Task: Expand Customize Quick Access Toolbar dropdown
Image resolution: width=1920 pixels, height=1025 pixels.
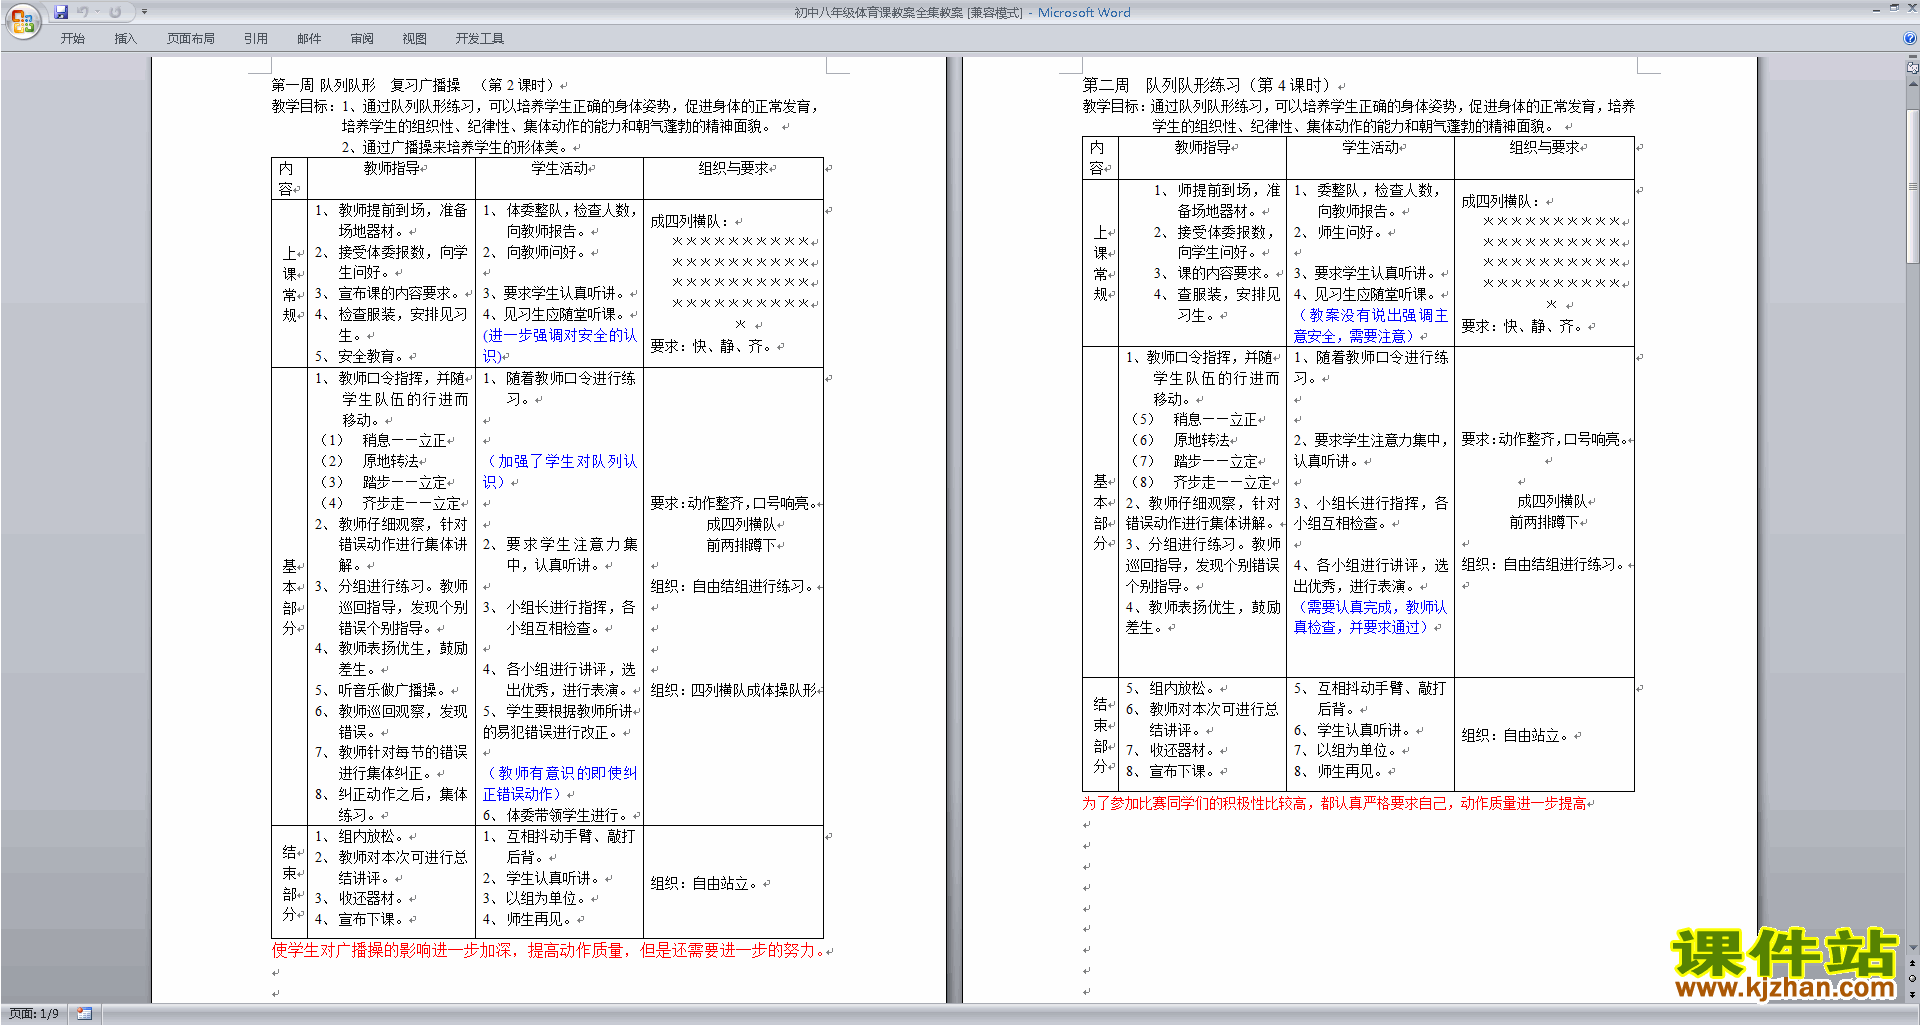Action: pyautogui.click(x=145, y=12)
